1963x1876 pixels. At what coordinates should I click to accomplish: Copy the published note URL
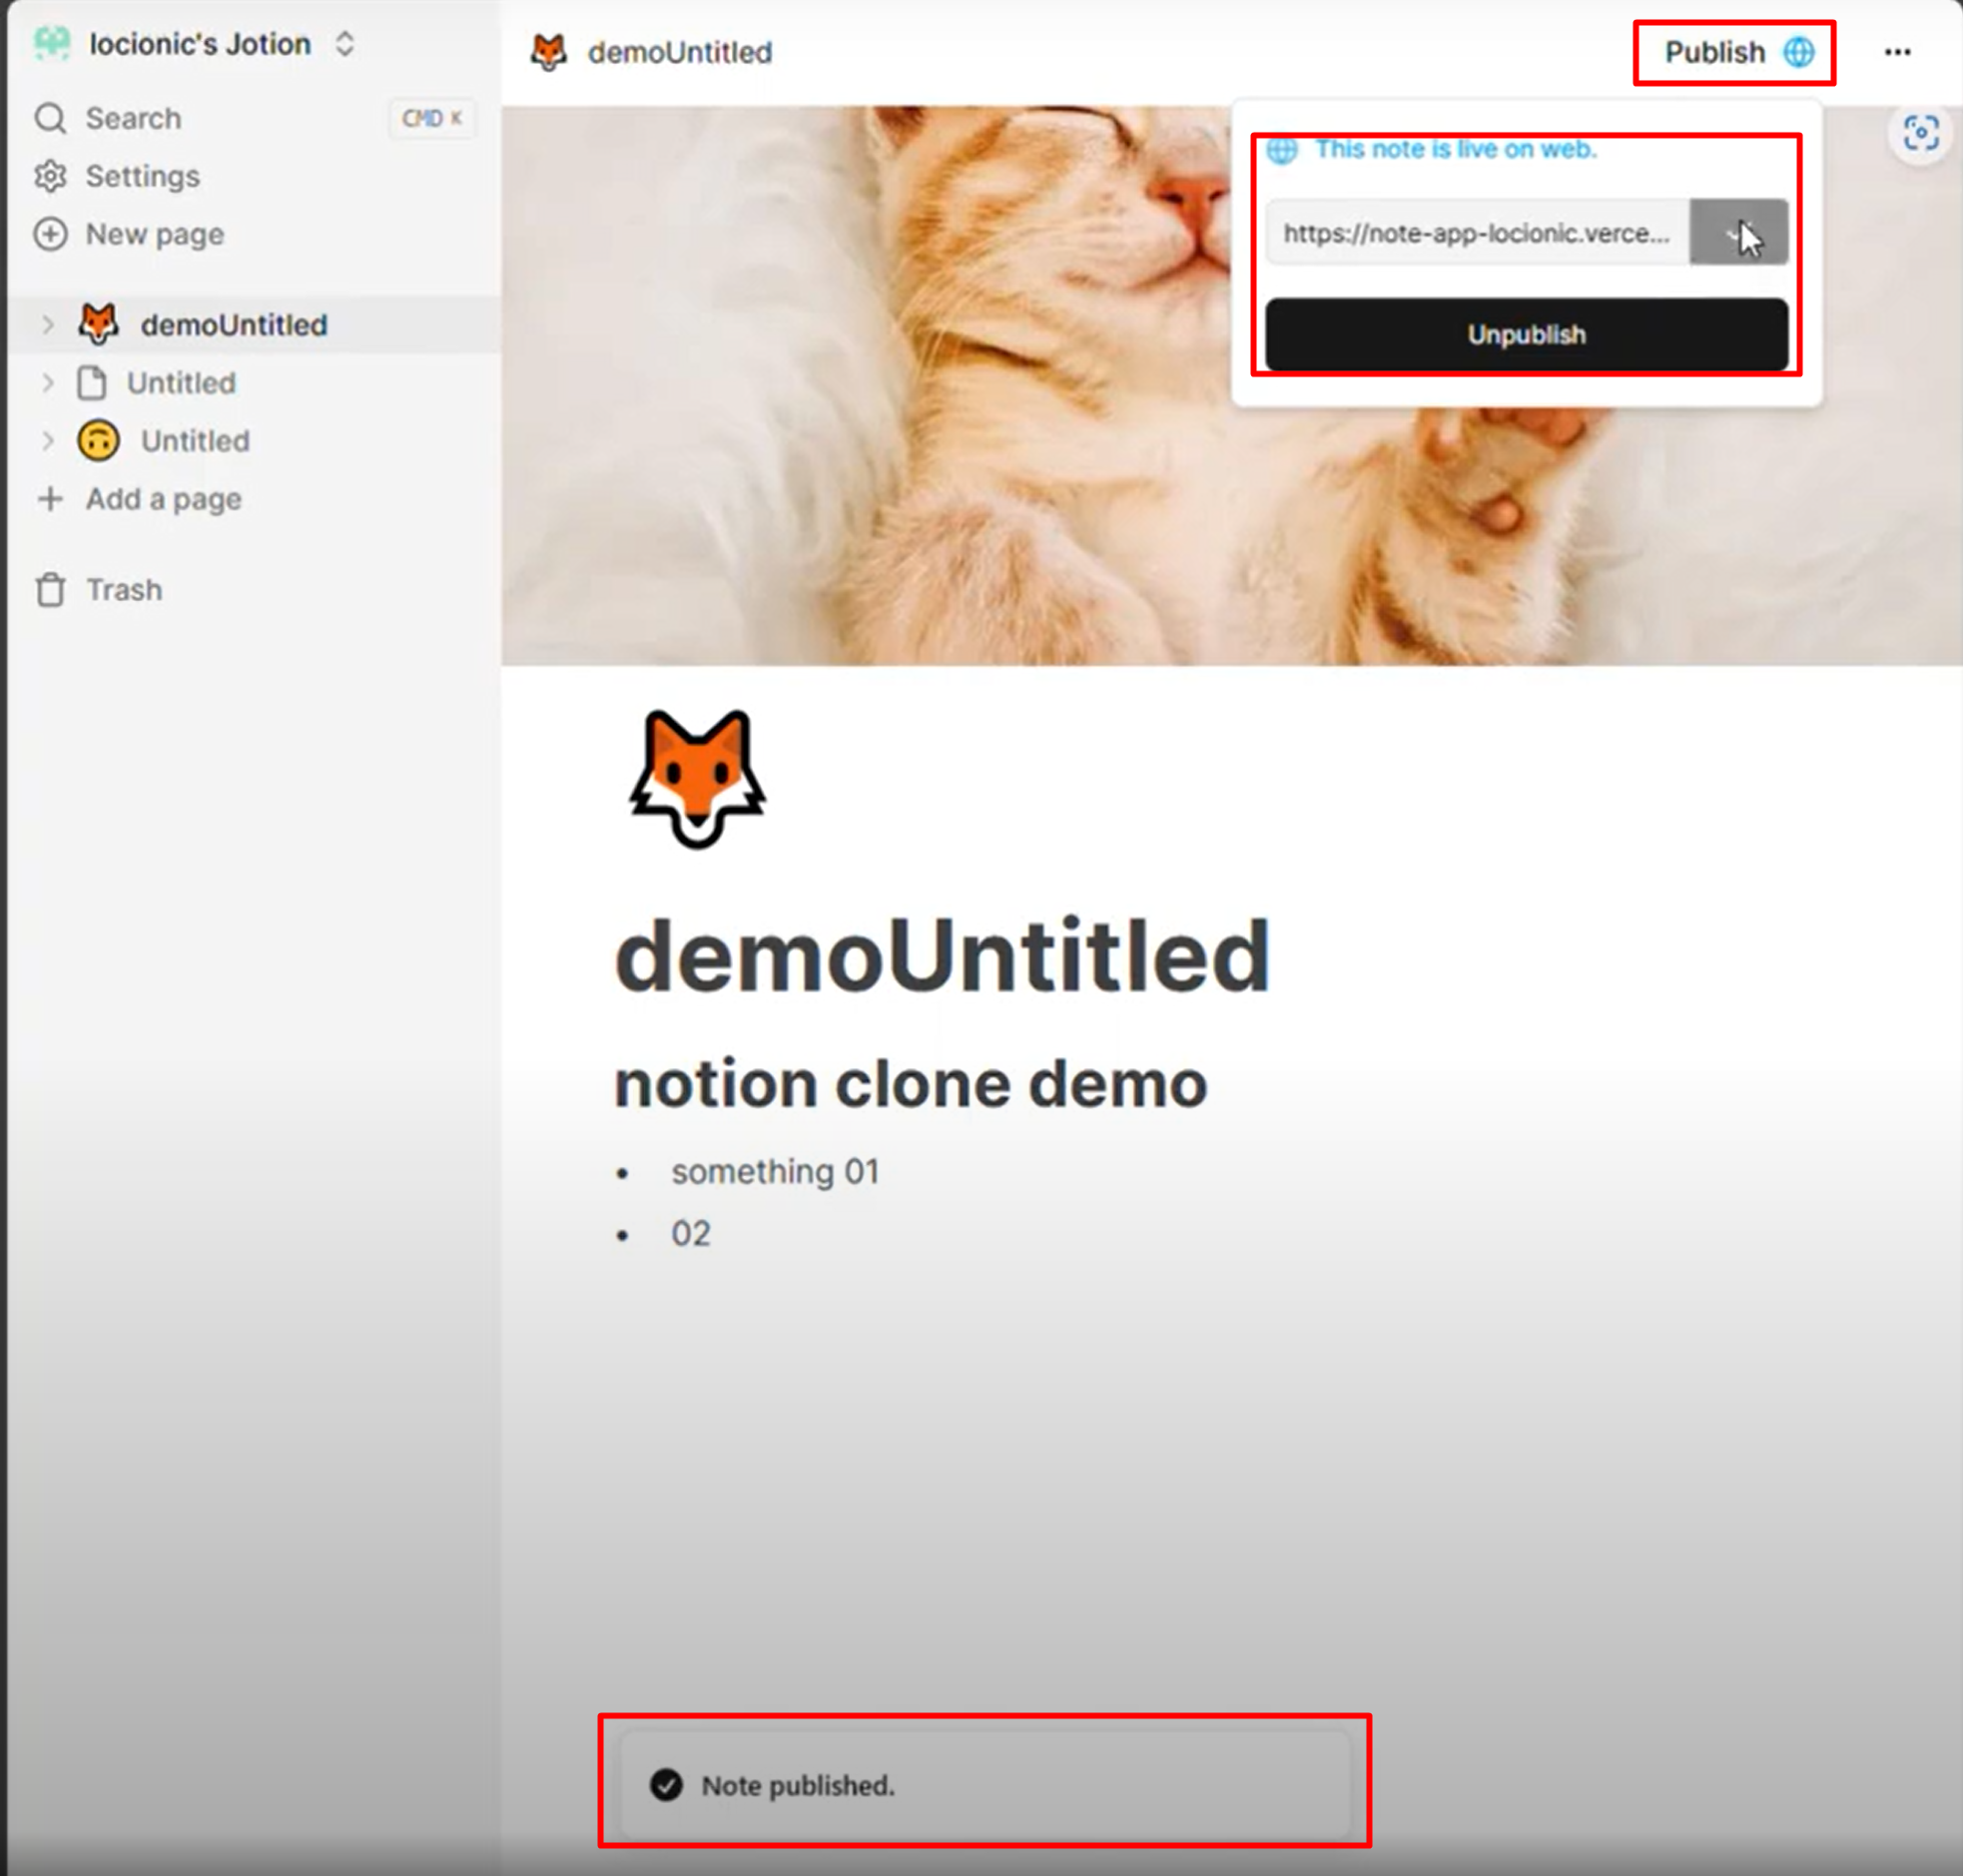pos(1739,232)
